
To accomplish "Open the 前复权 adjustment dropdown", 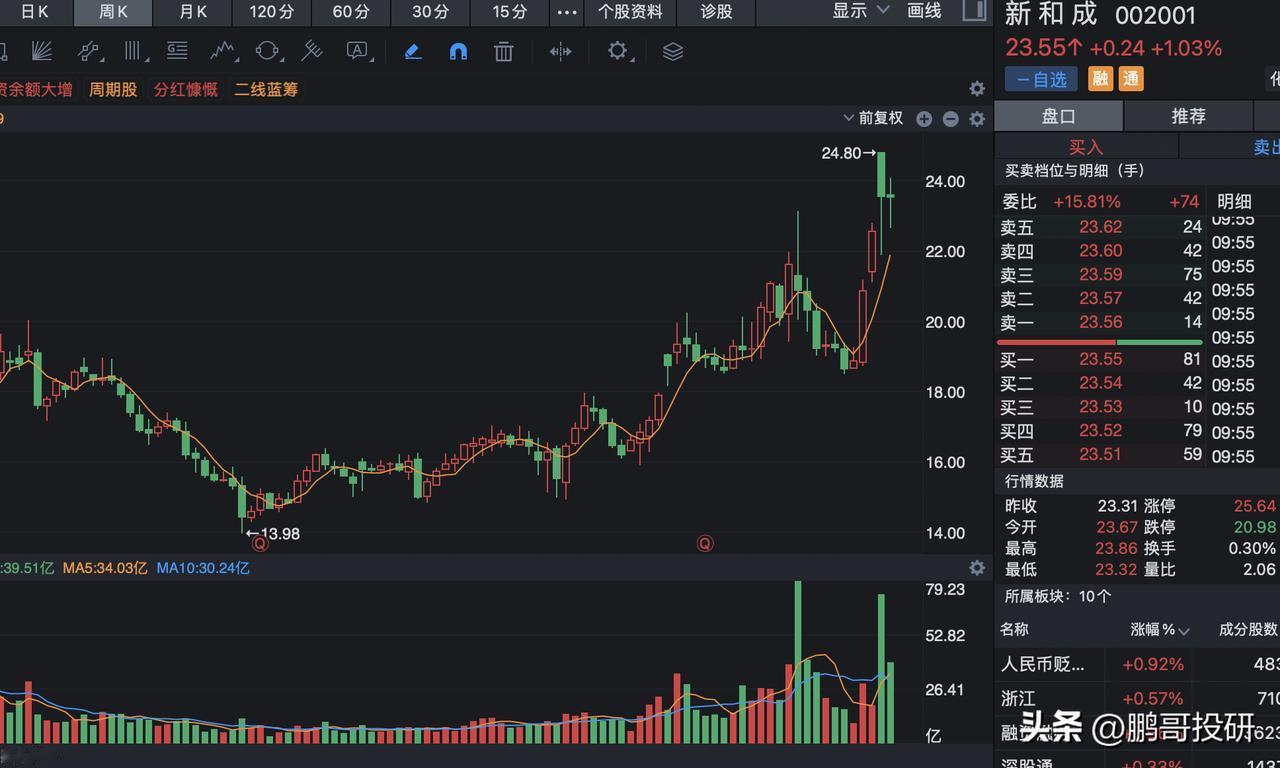I will click(873, 118).
